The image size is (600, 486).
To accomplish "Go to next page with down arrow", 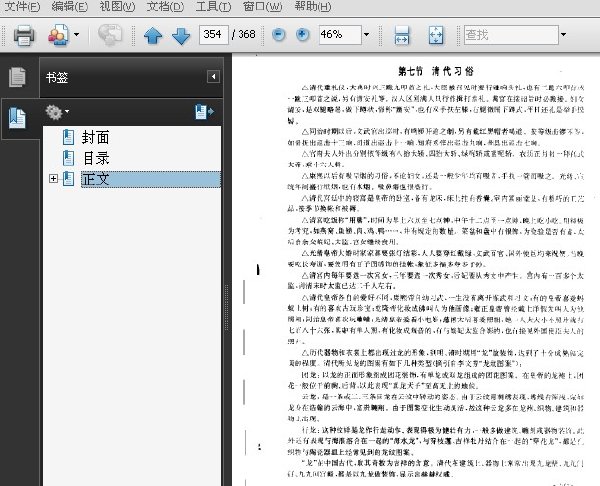I will pos(181,36).
